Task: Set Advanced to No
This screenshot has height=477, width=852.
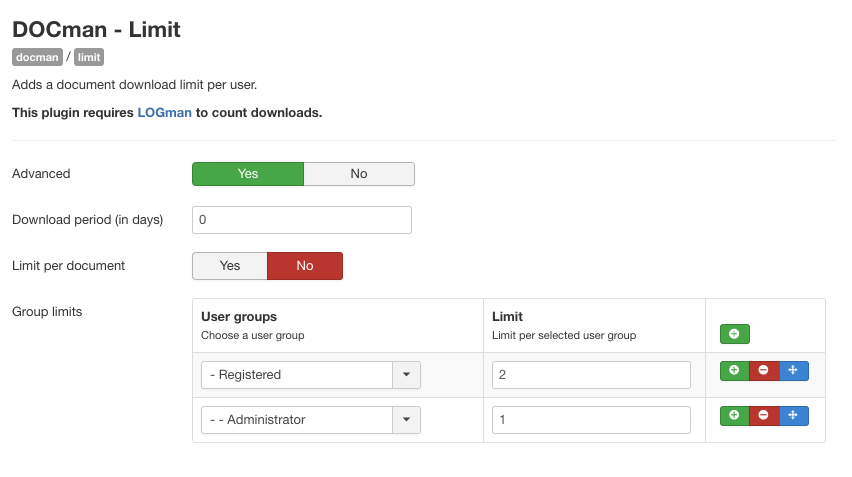Action: coord(359,174)
